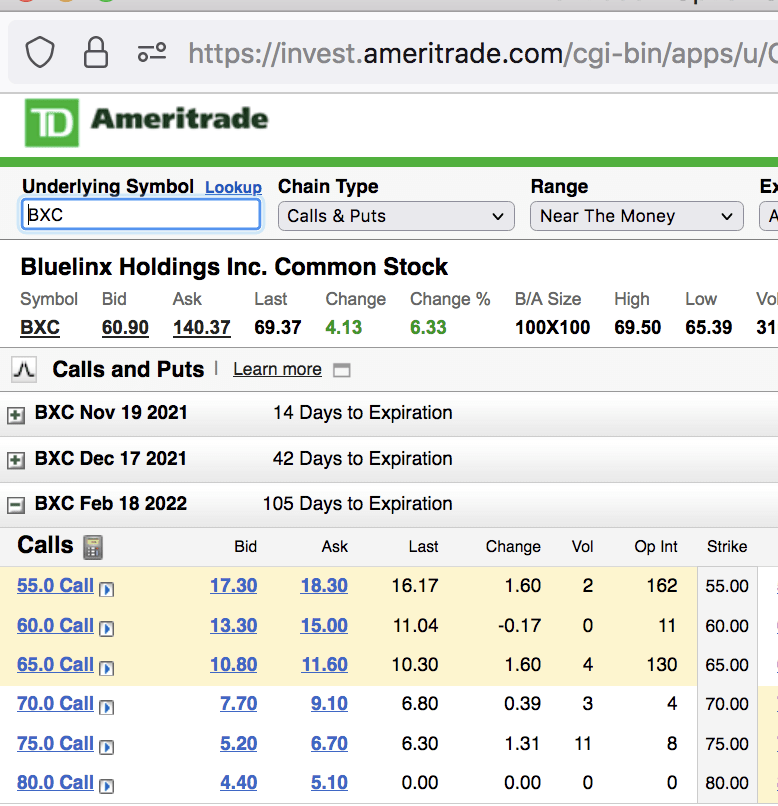This screenshot has width=778, height=806.
Task: Click the TD Ameritrade logo
Action: pos(147,122)
